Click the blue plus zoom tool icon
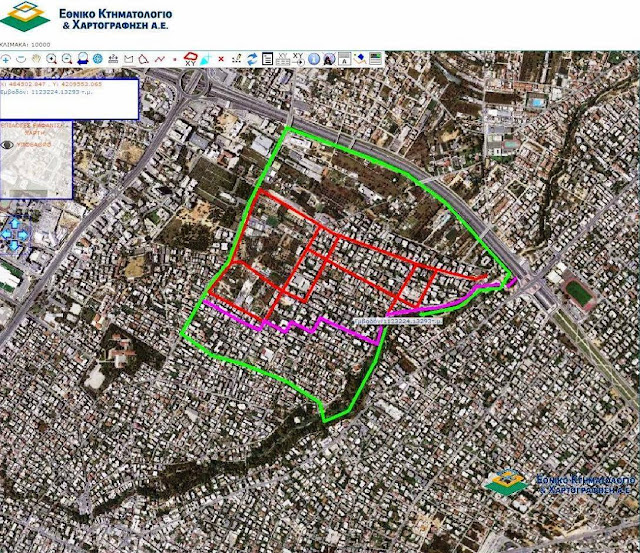The width and height of the screenshot is (640, 553). [x=6, y=59]
